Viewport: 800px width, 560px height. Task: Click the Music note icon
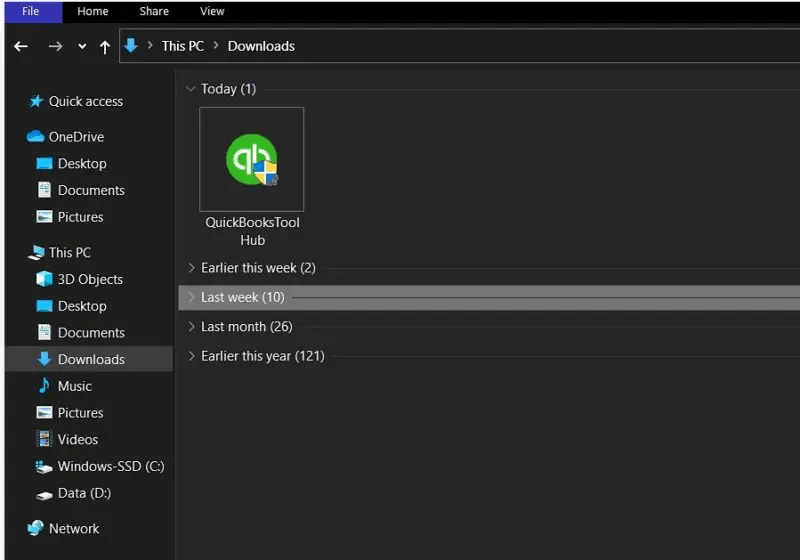coord(44,386)
